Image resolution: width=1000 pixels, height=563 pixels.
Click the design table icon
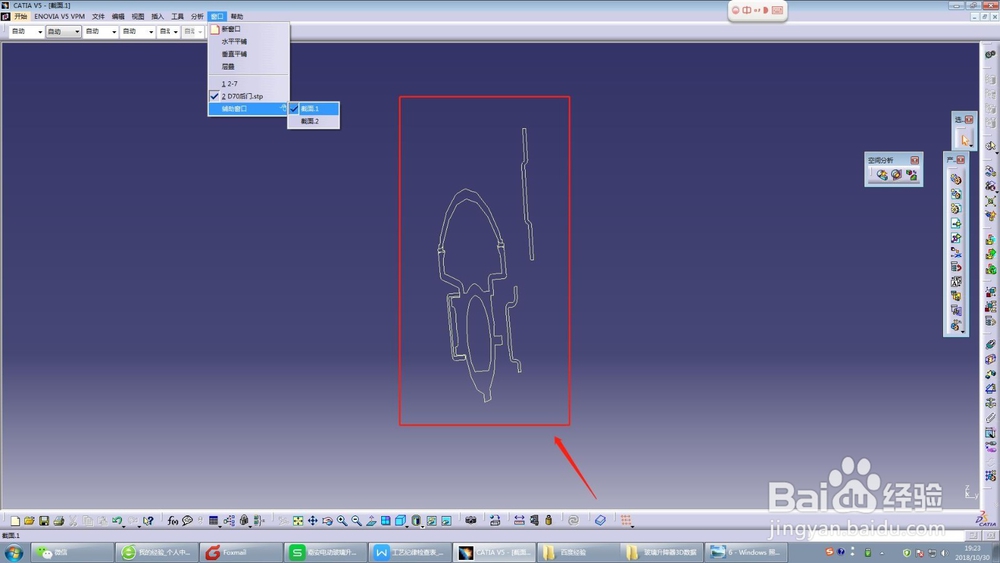pyautogui.click(x=214, y=521)
